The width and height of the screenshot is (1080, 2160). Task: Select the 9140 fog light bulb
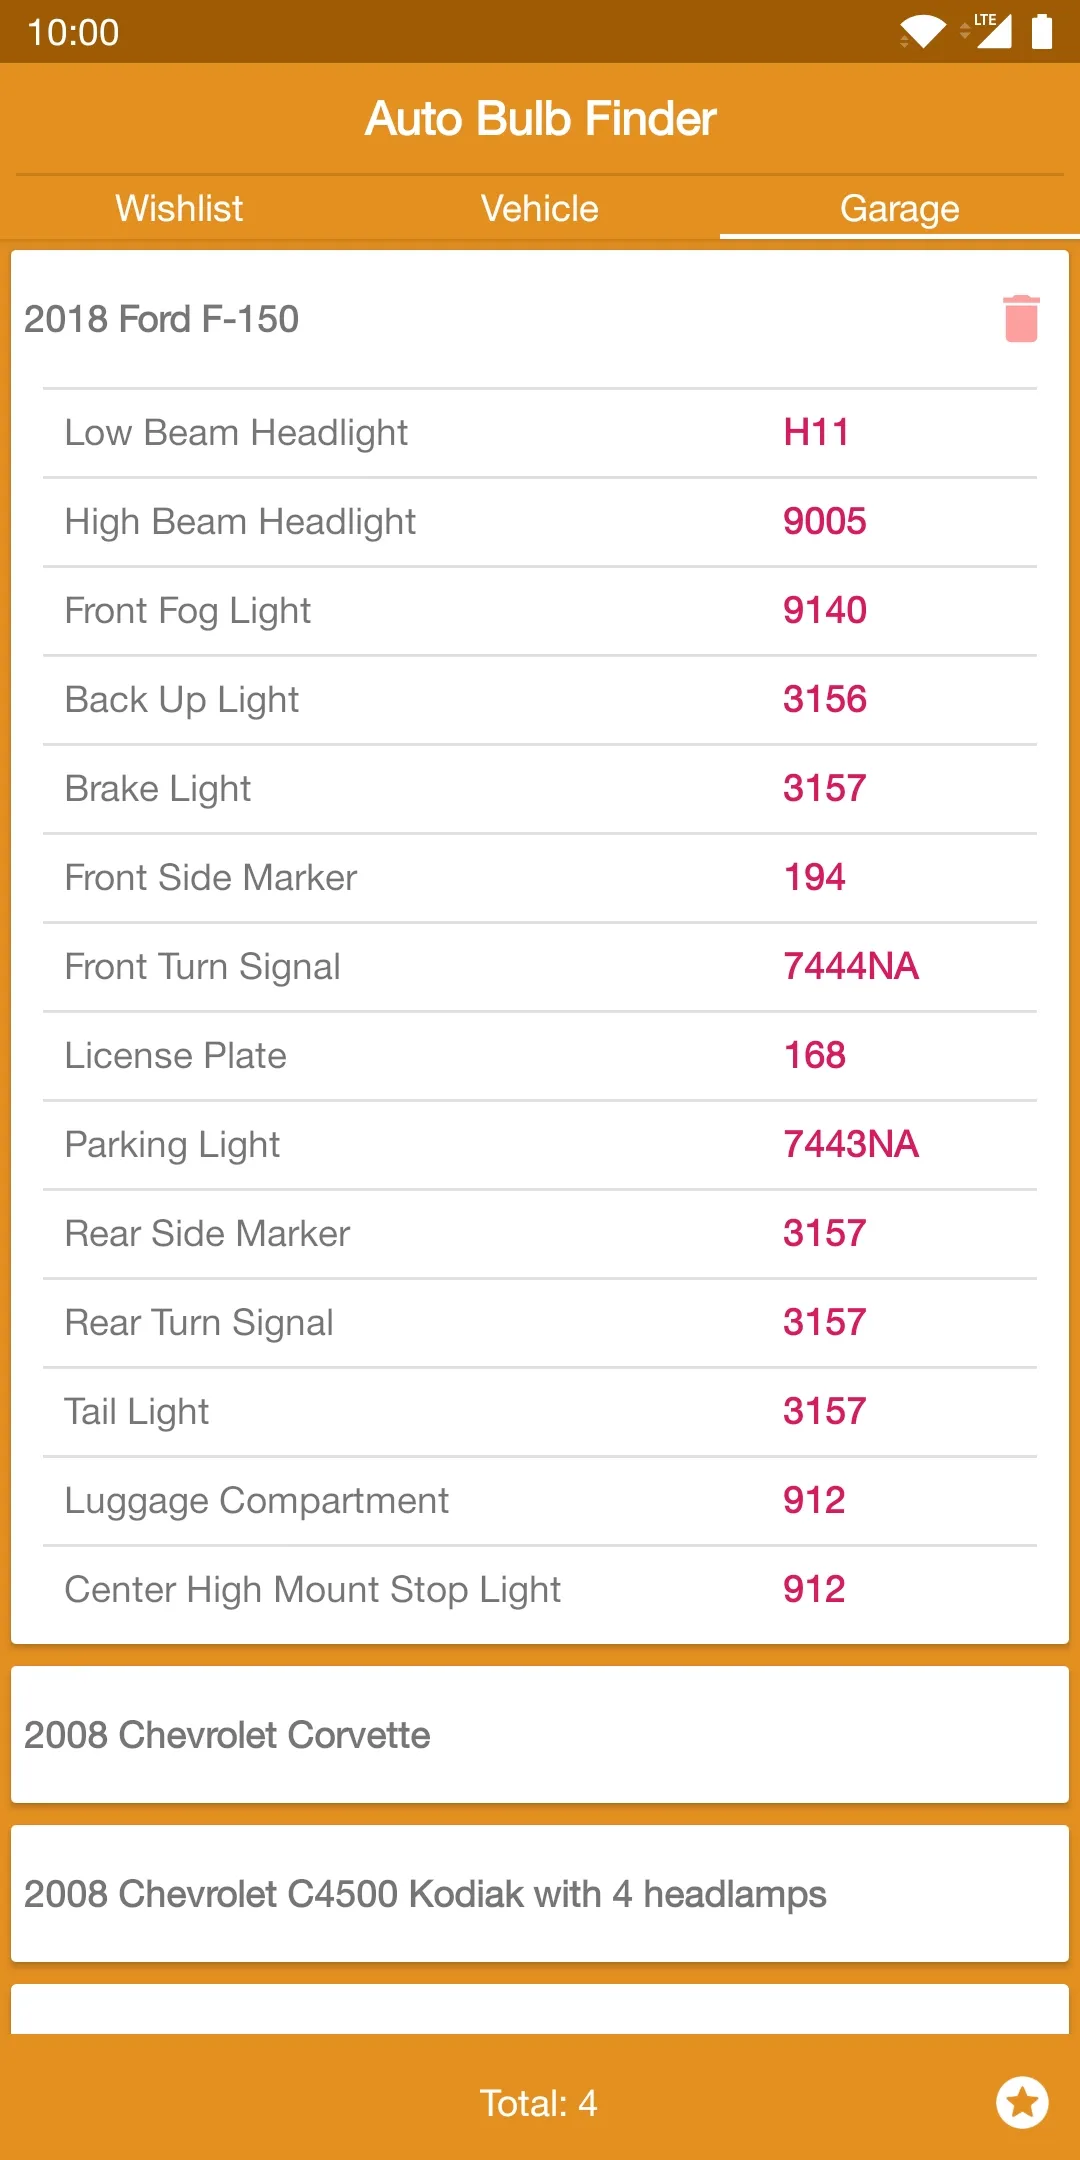point(824,611)
